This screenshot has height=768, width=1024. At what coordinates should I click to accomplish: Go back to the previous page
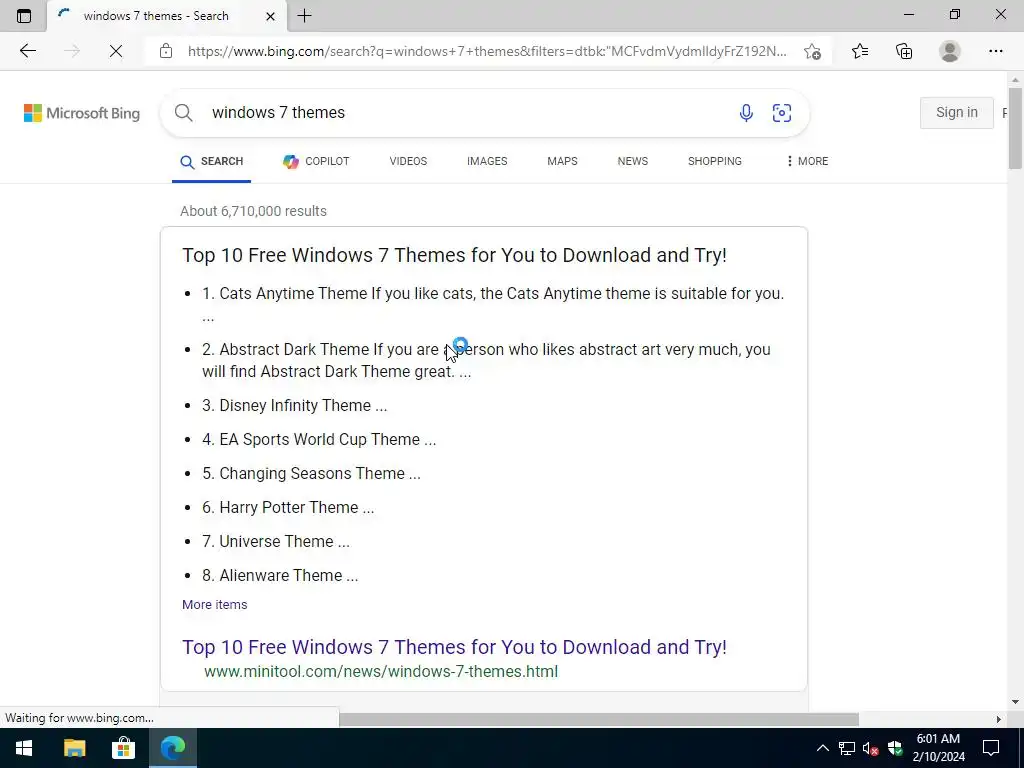point(27,51)
